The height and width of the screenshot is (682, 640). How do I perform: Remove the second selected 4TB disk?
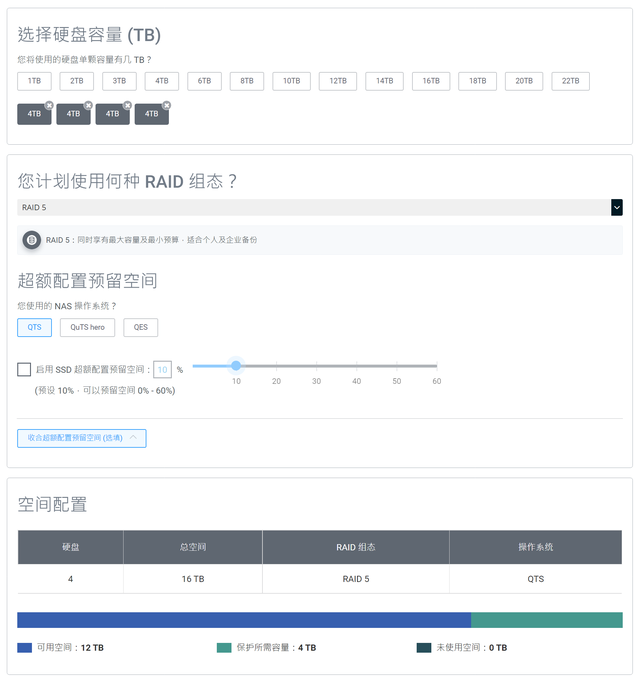88,105
